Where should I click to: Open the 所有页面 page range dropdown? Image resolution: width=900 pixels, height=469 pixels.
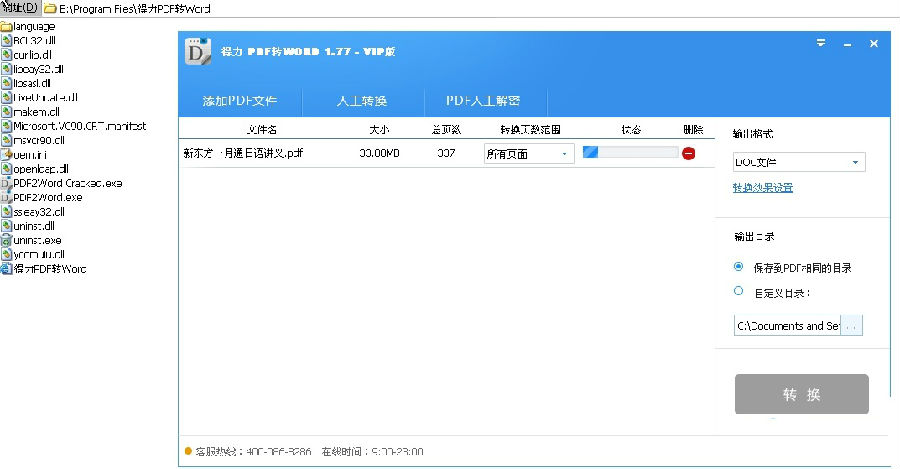click(529, 154)
